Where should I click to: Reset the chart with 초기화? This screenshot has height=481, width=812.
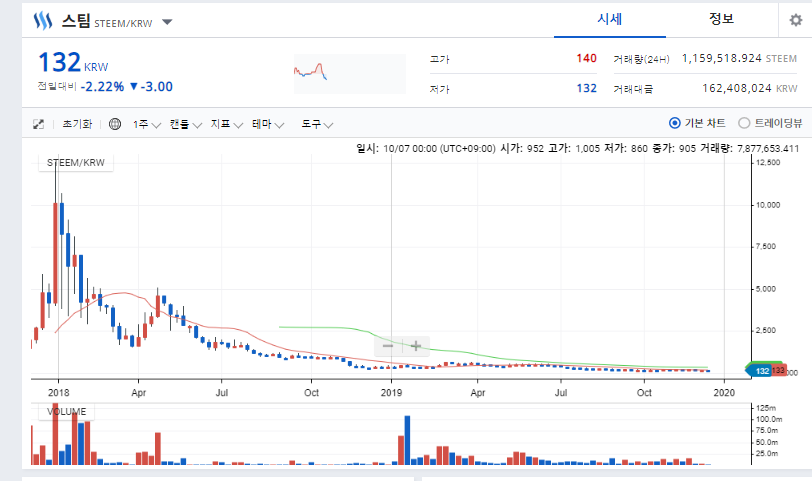pos(77,124)
